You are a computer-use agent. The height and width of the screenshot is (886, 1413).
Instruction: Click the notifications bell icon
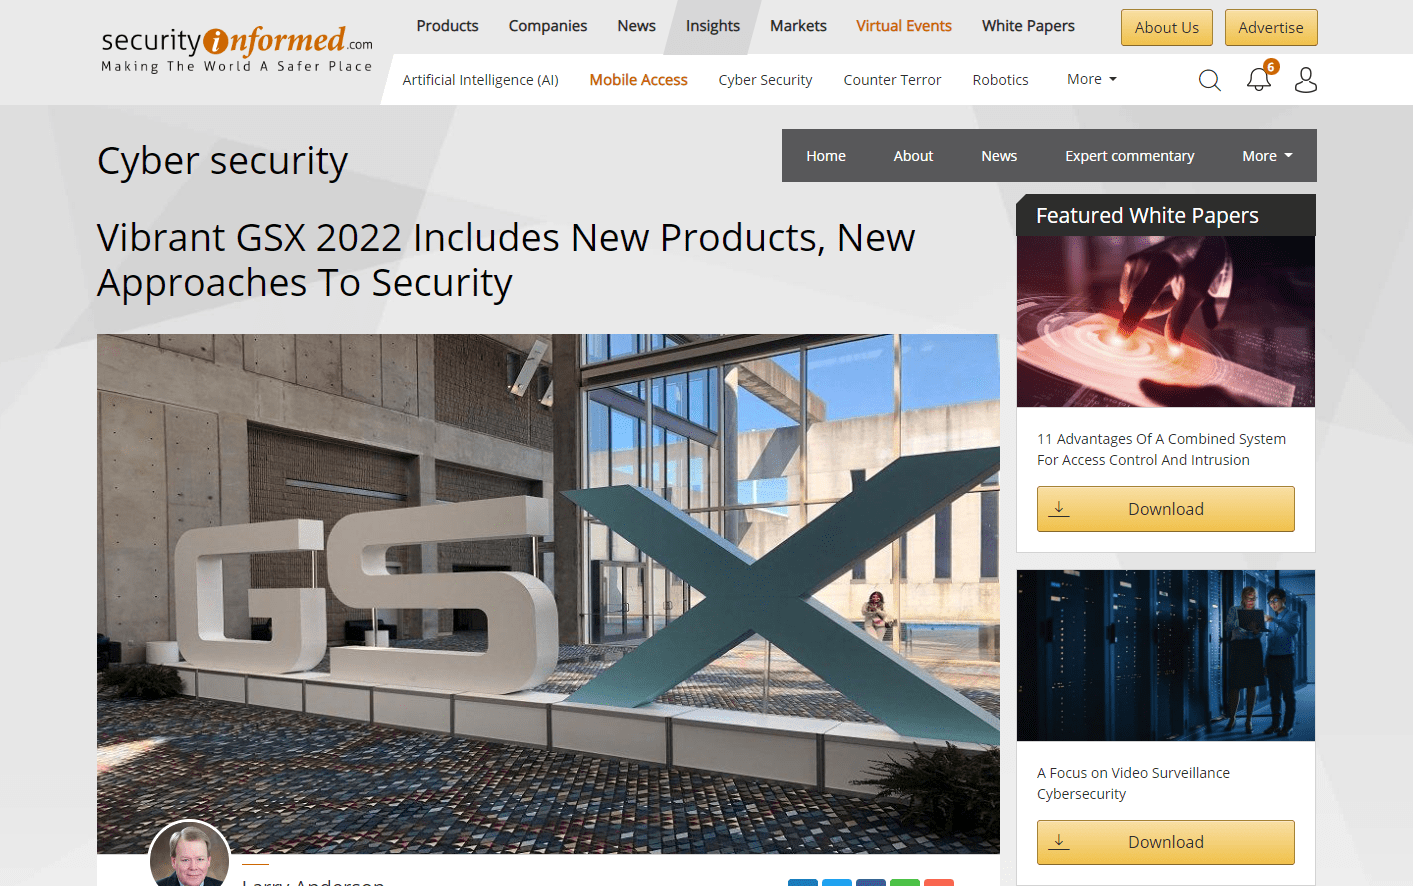pyautogui.click(x=1259, y=79)
